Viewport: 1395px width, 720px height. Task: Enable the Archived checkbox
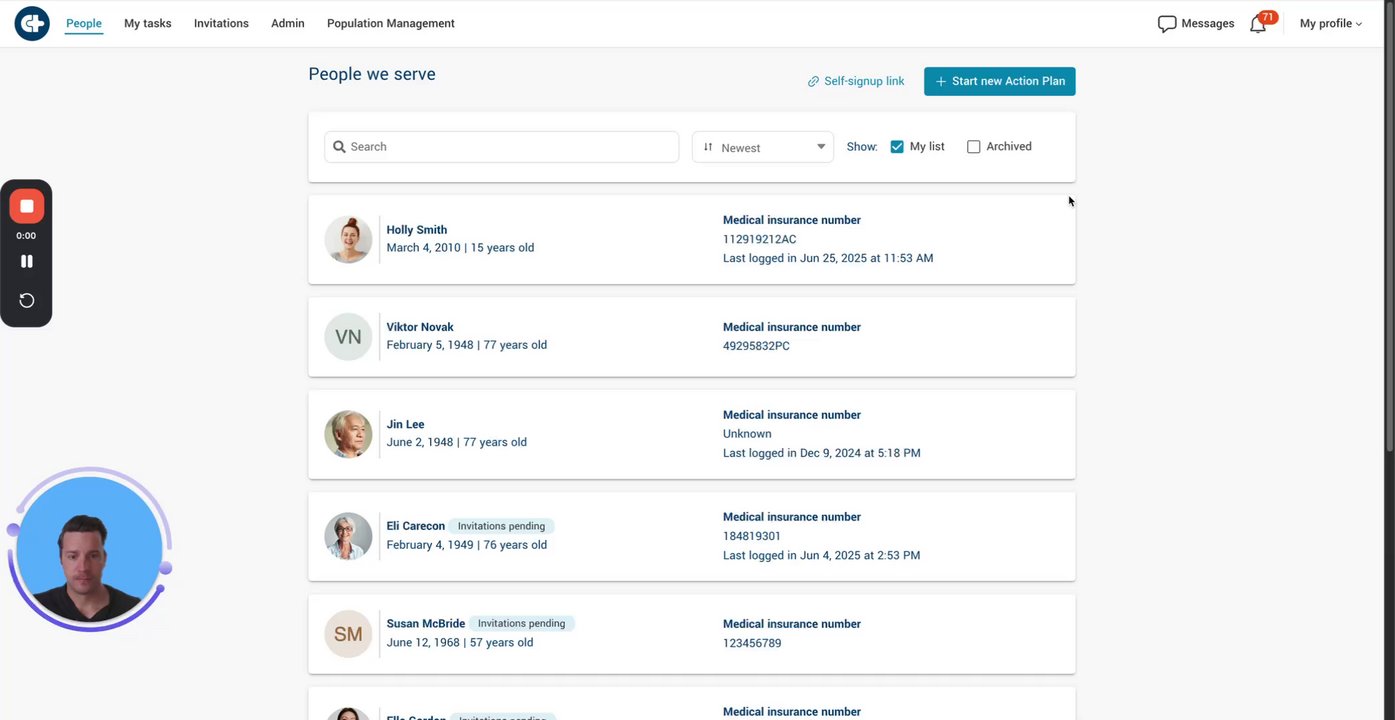[x=973, y=147]
